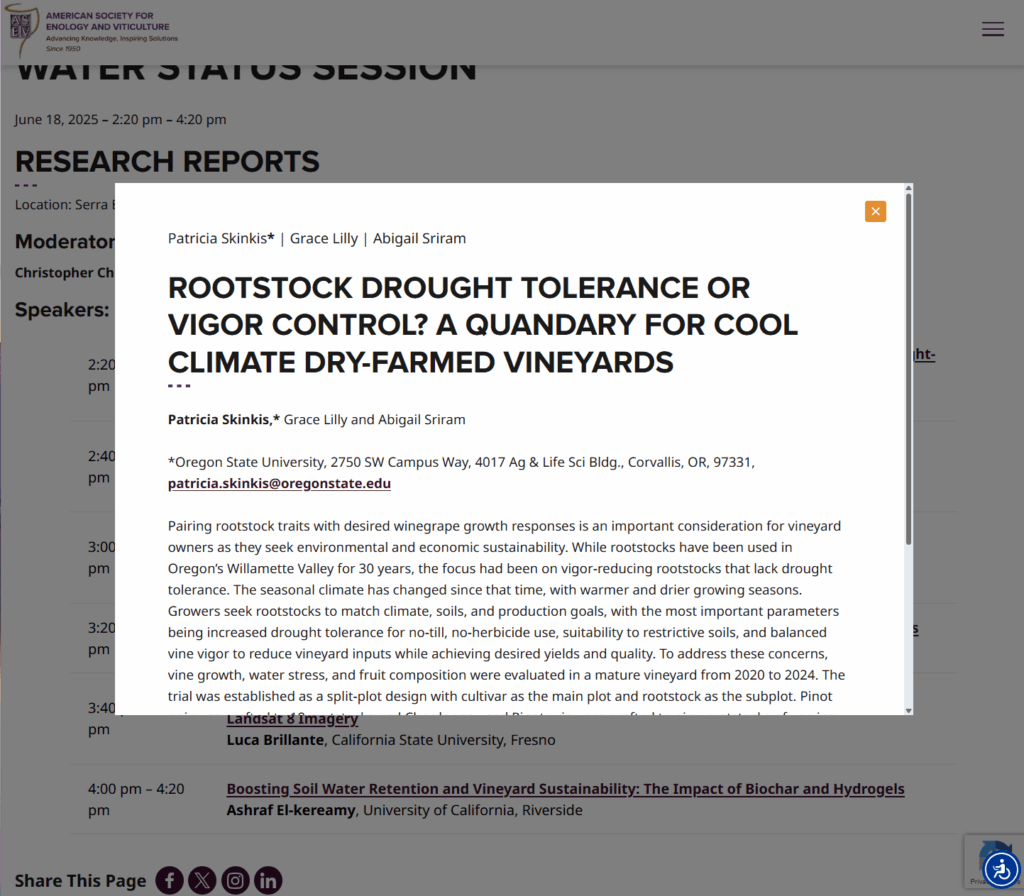Email patricia.skinkis@oregonstate.edu link
This screenshot has width=1024, height=896.
click(280, 483)
